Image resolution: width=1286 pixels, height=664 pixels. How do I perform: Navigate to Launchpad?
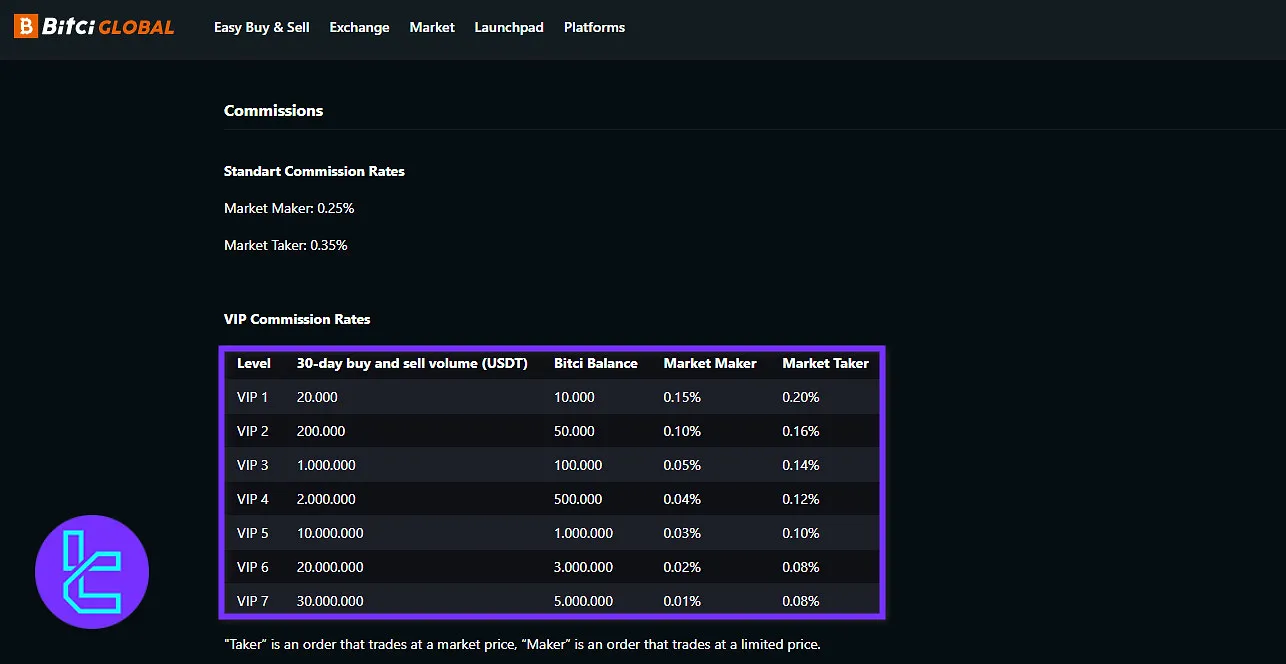tap(509, 27)
